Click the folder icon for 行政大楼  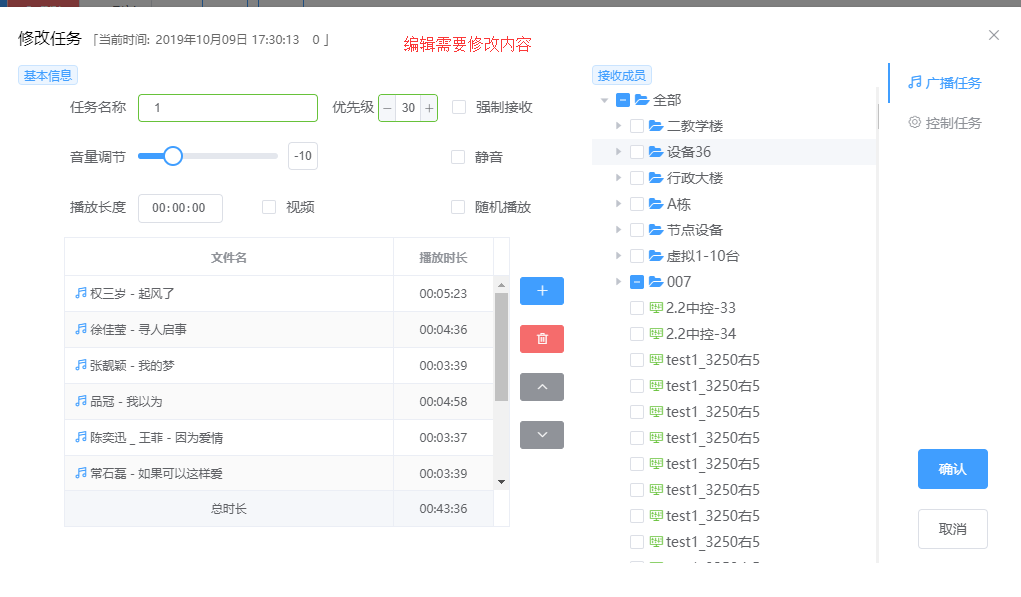coord(657,178)
